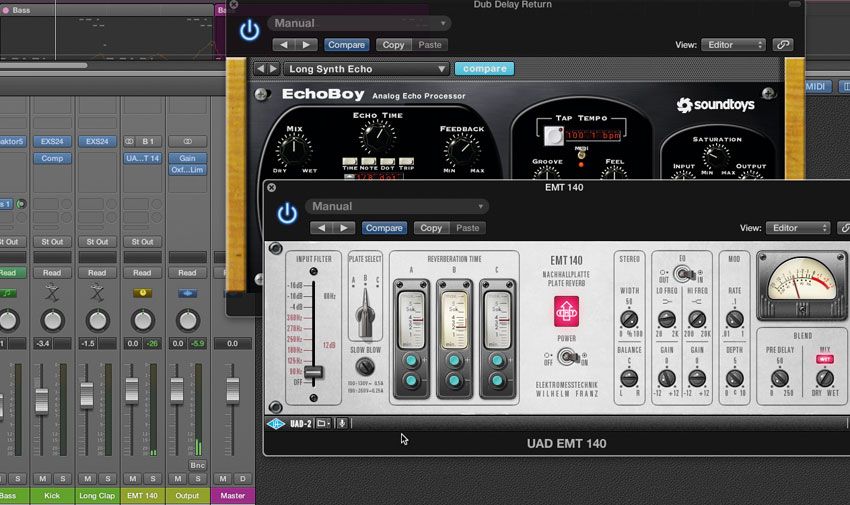Screen dimensions: 850x505
Task: Open the EXS24 instrument slot on Kick channel
Action: click(52, 141)
